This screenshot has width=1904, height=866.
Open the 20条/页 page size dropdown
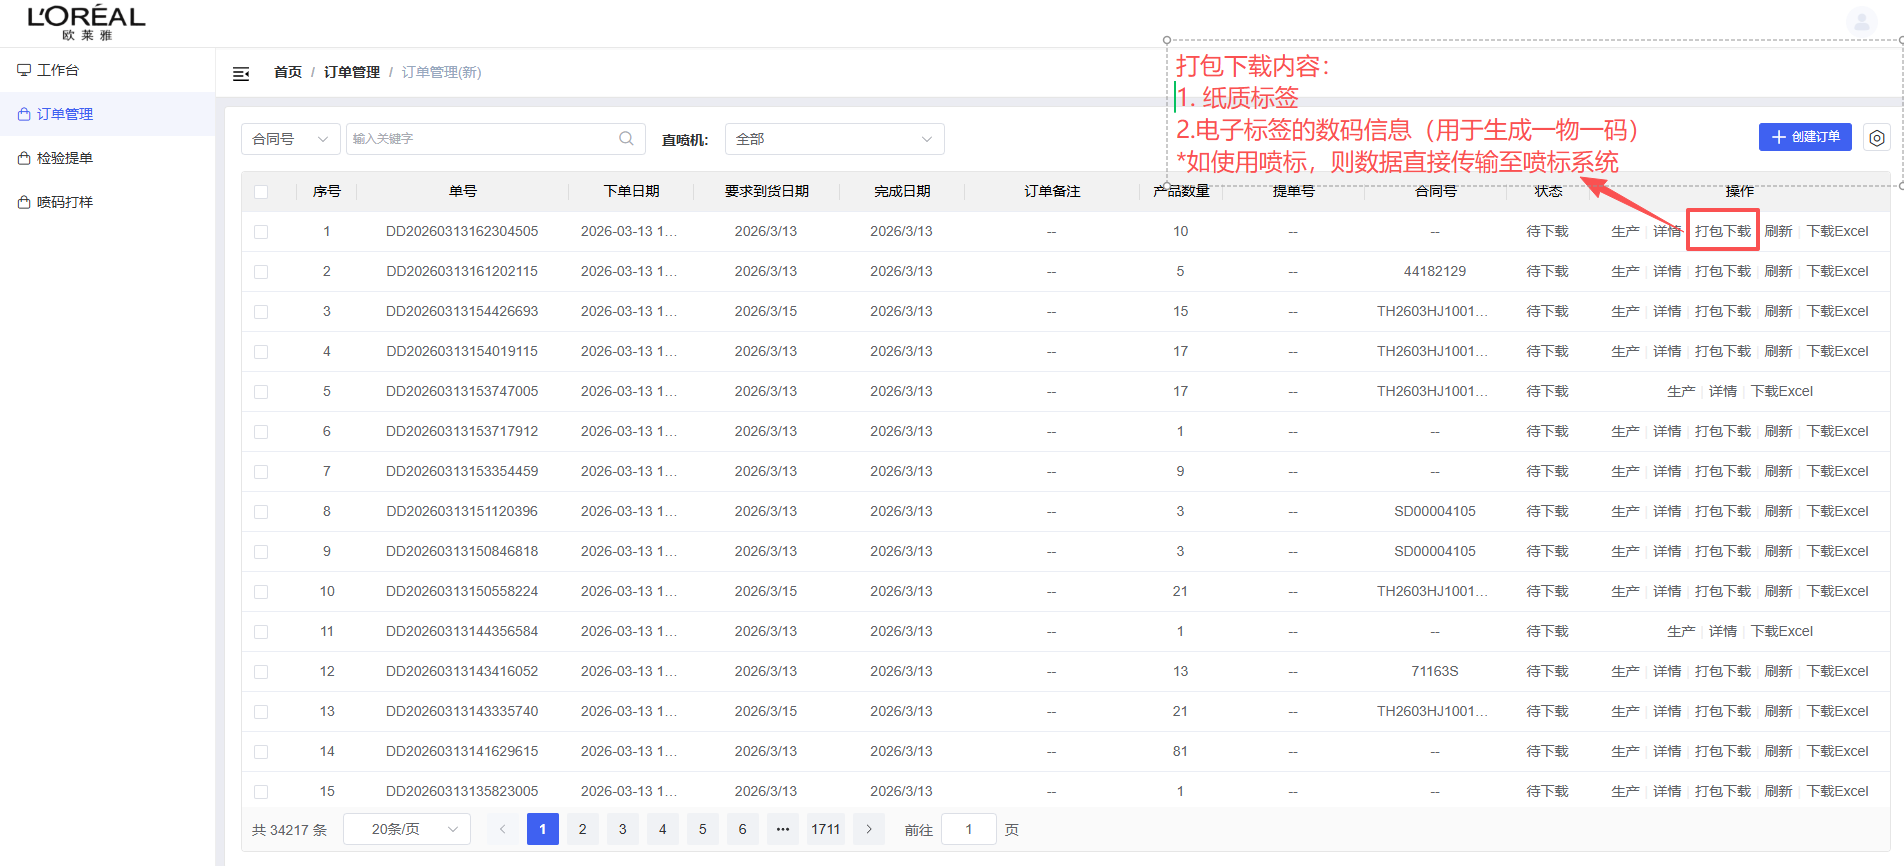[x=406, y=829]
